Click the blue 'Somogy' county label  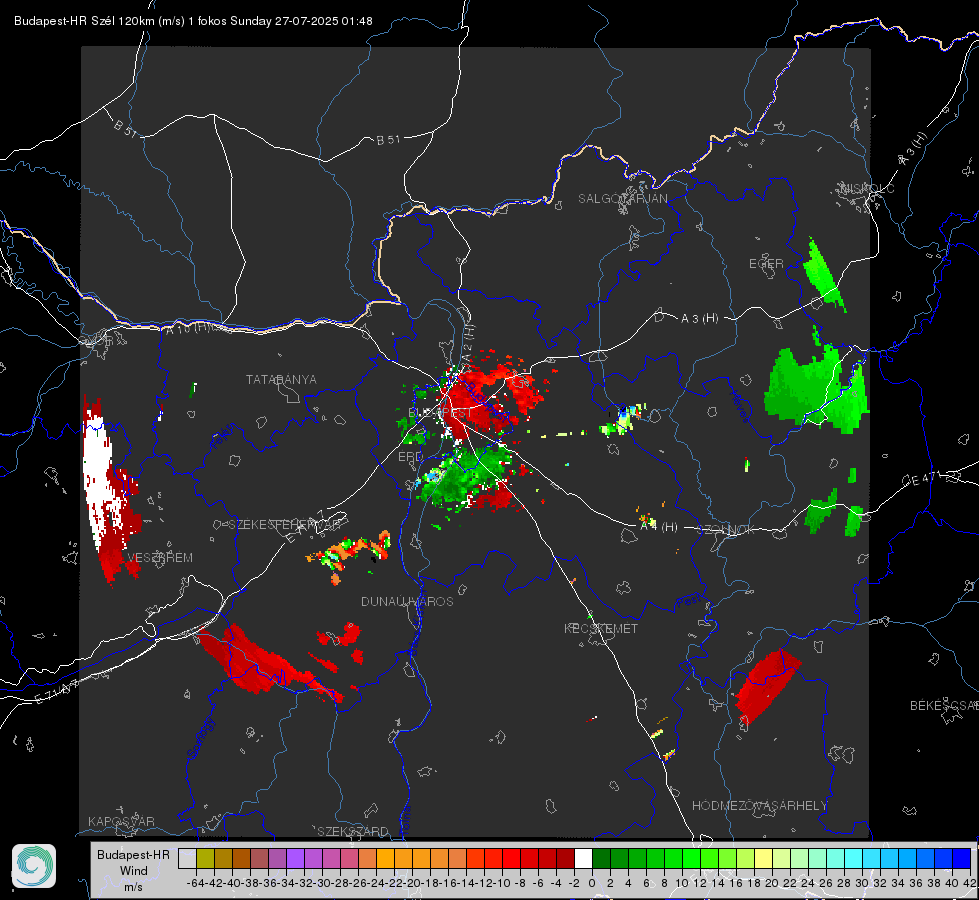[200, 738]
